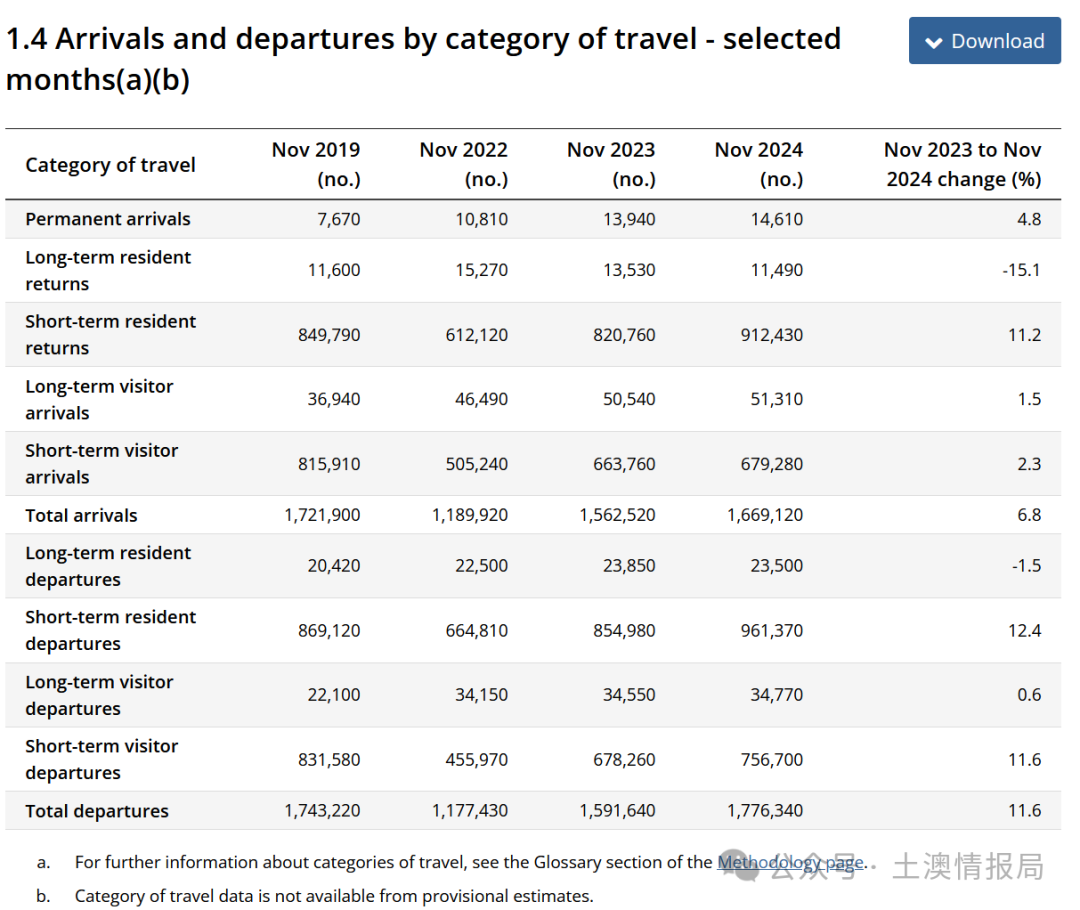The image size is (1080, 910).
Task: Click the Nov 2023 column header
Action: (611, 164)
